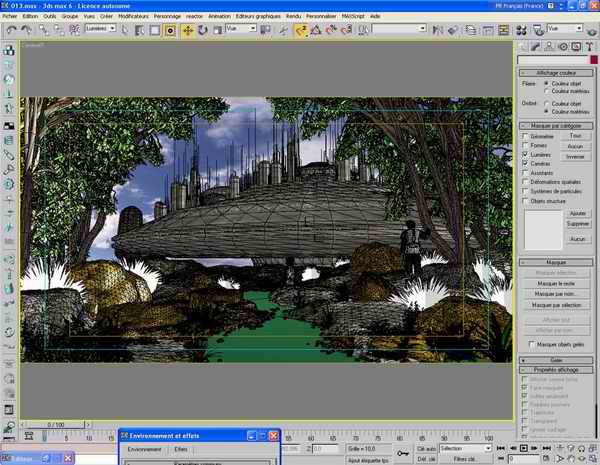
Task: Switch to the Effets tab
Action: (x=181, y=451)
